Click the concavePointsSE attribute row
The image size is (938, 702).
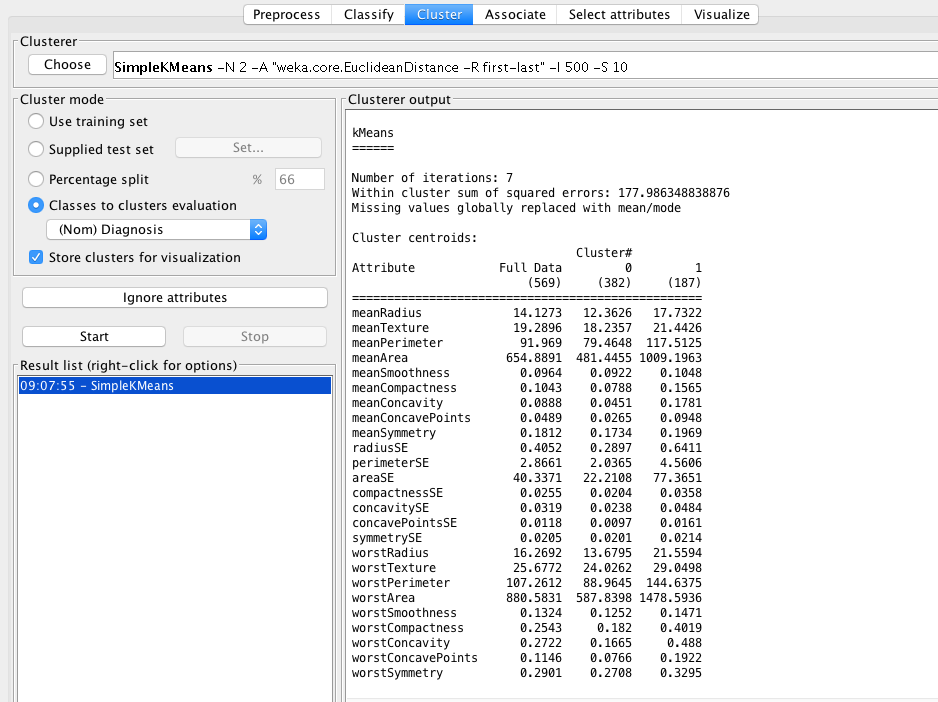coord(526,522)
